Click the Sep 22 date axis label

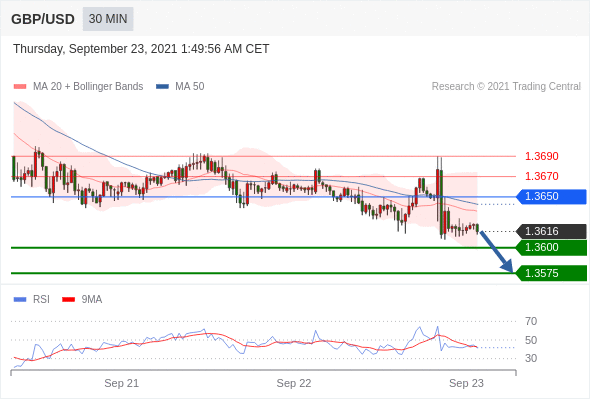coord(294,383)
